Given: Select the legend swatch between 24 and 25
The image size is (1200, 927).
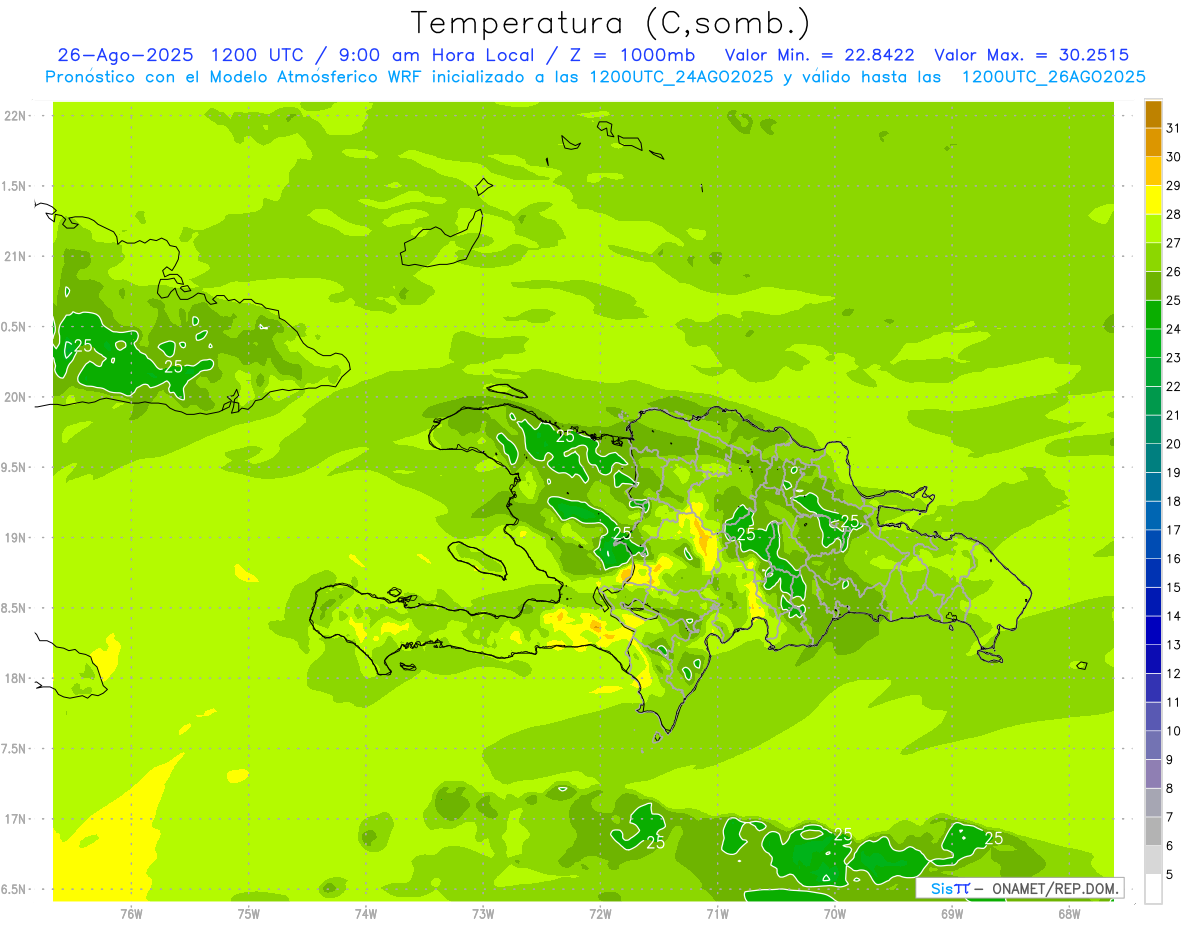Looking at the screenshot, I should [1153, 315].
